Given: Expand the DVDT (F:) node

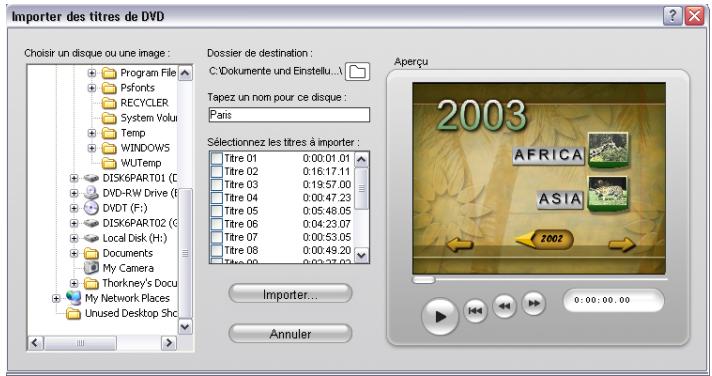Looking at the screenshot, I should [x=74, y=208].
